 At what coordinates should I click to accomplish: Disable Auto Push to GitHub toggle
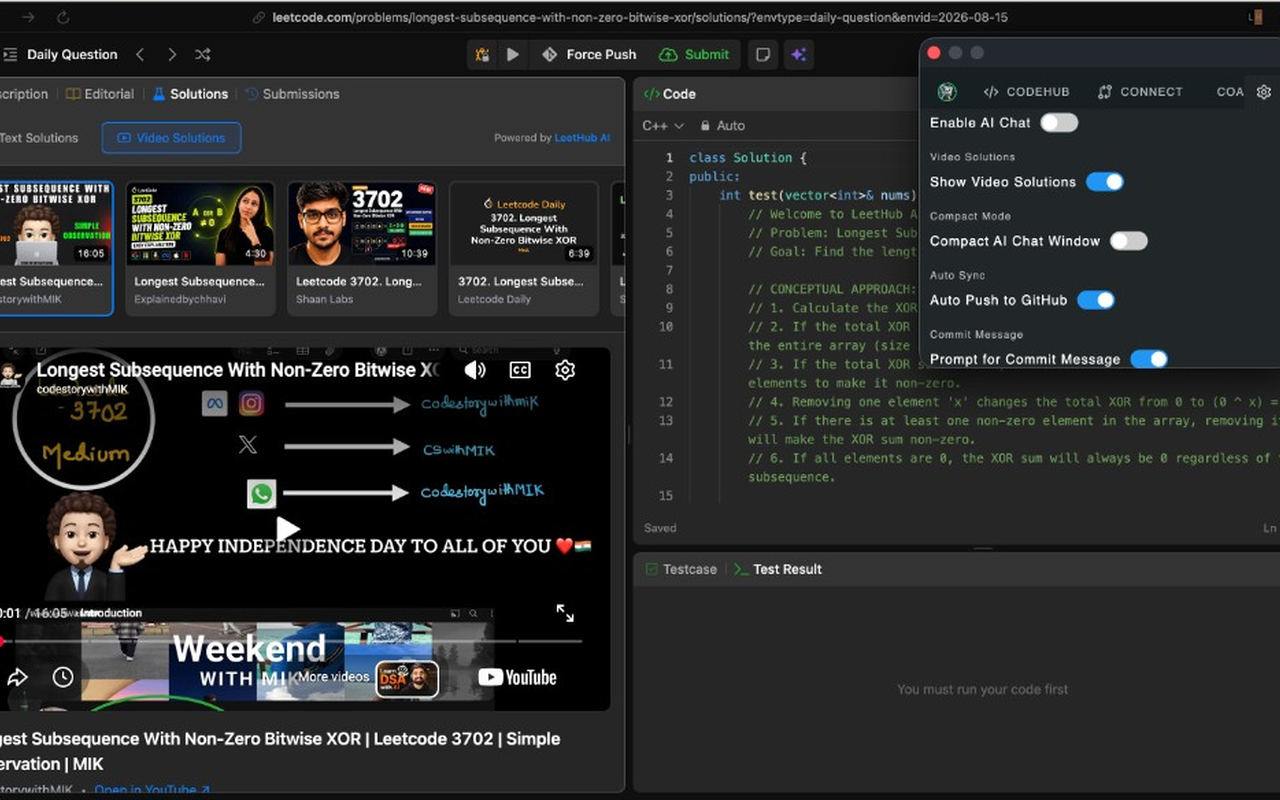(1096, 300)
